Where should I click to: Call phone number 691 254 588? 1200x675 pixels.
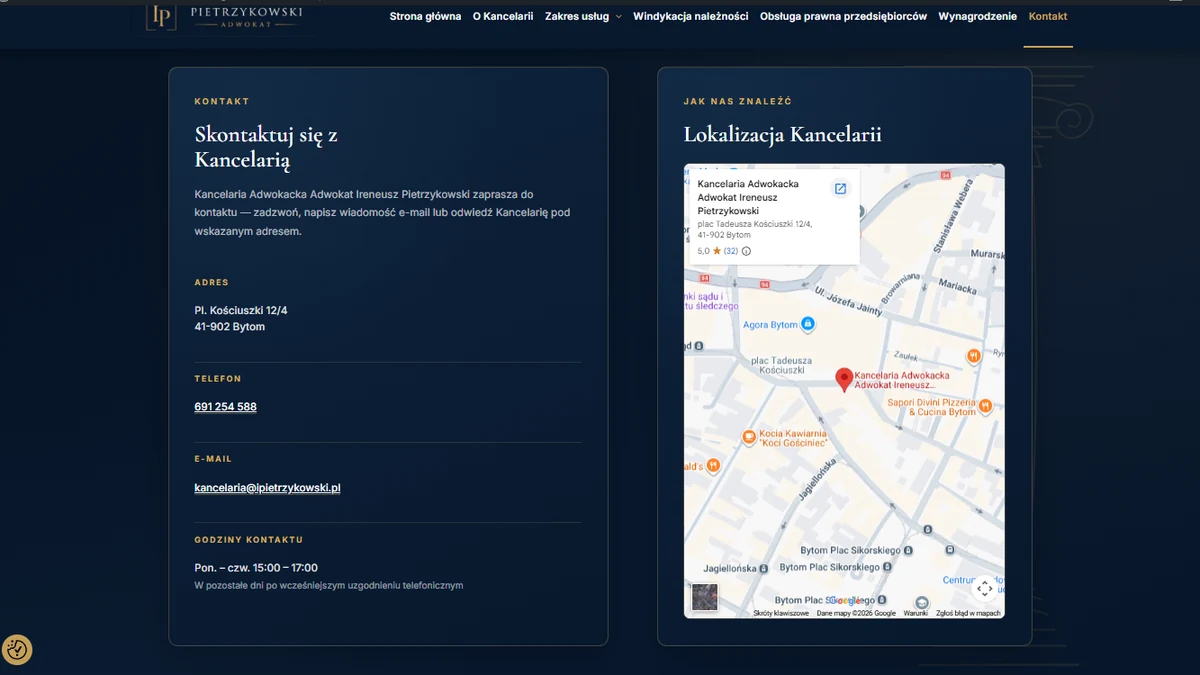tap(225, 407)
